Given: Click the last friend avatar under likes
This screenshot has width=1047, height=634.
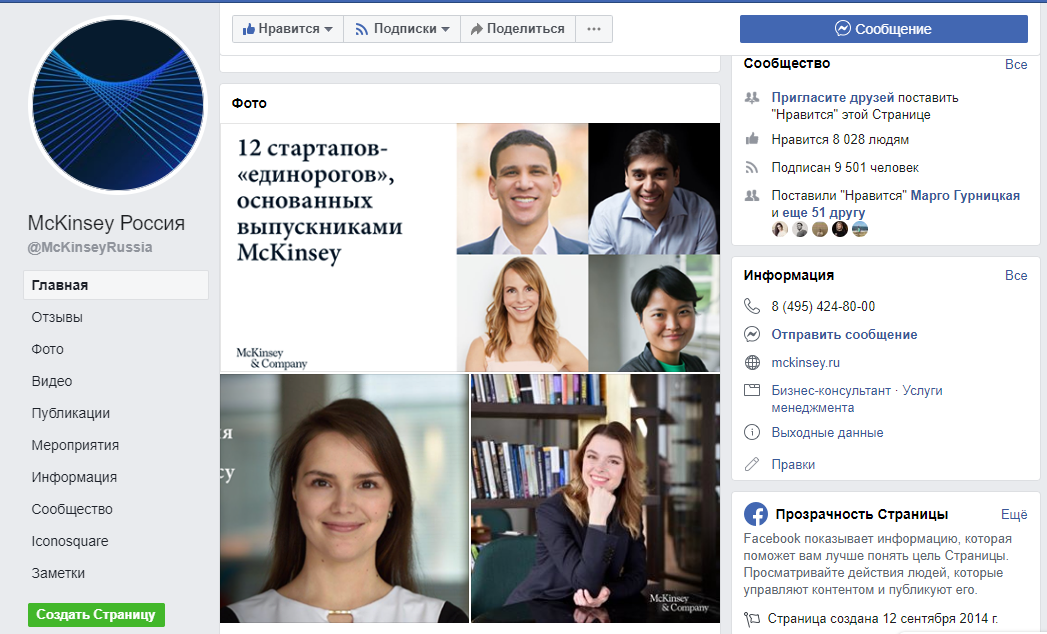Looking at the screenshot, I should tap(860, 229).
